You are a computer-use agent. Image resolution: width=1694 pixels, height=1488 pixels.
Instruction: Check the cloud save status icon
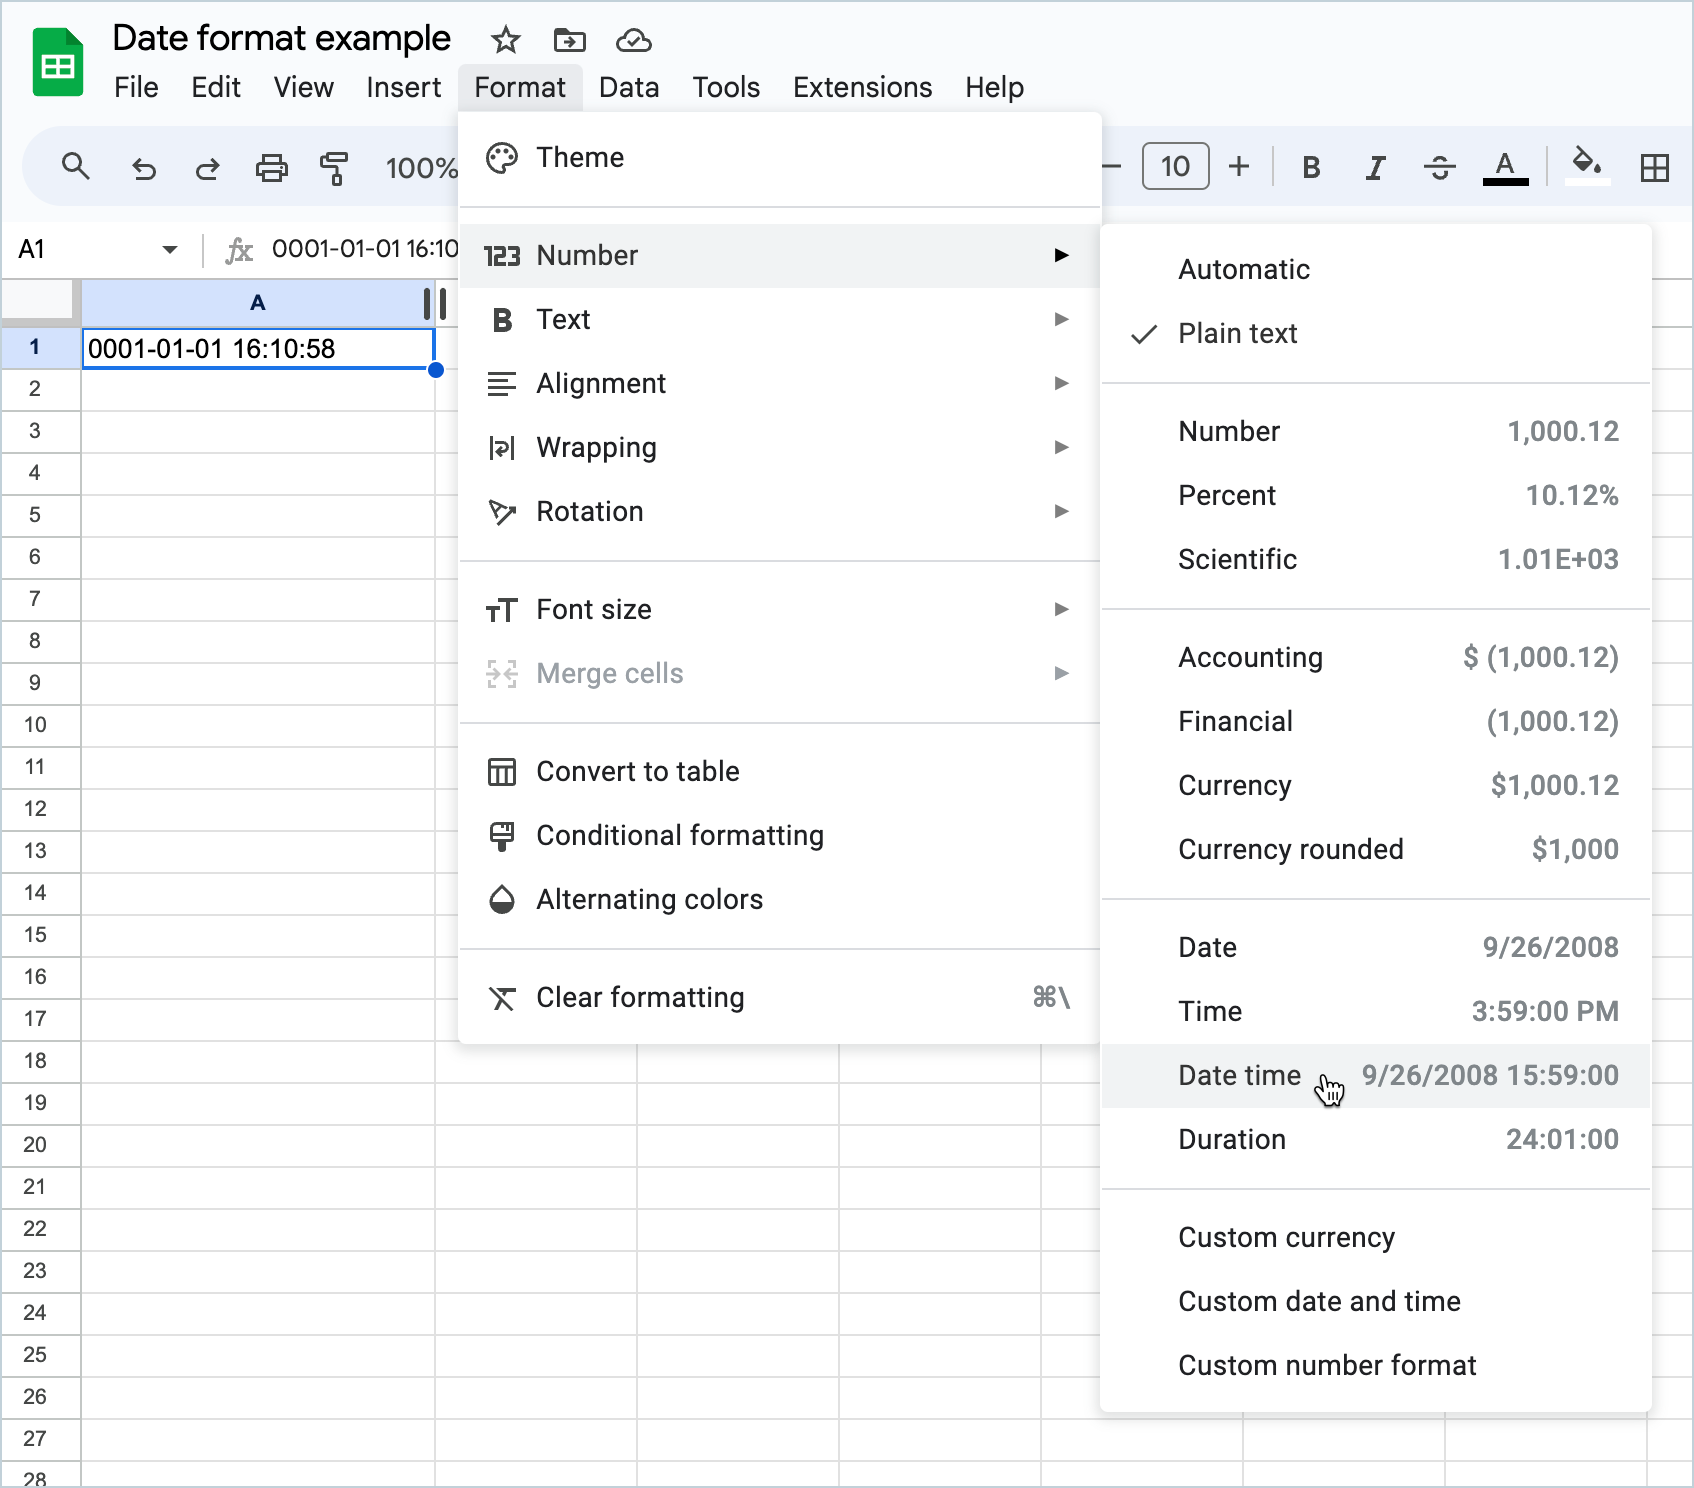point(634,40)
